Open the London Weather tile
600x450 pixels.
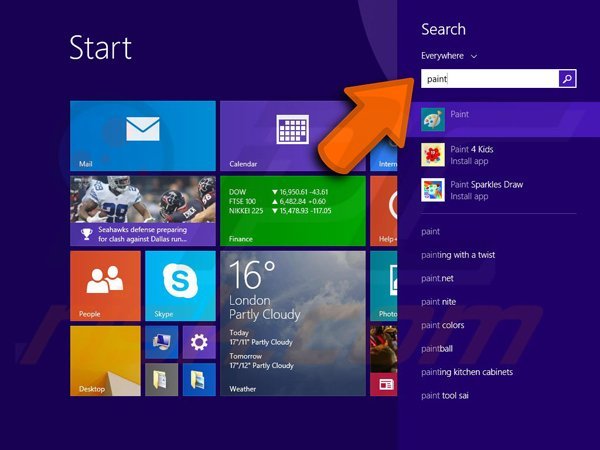293,323
